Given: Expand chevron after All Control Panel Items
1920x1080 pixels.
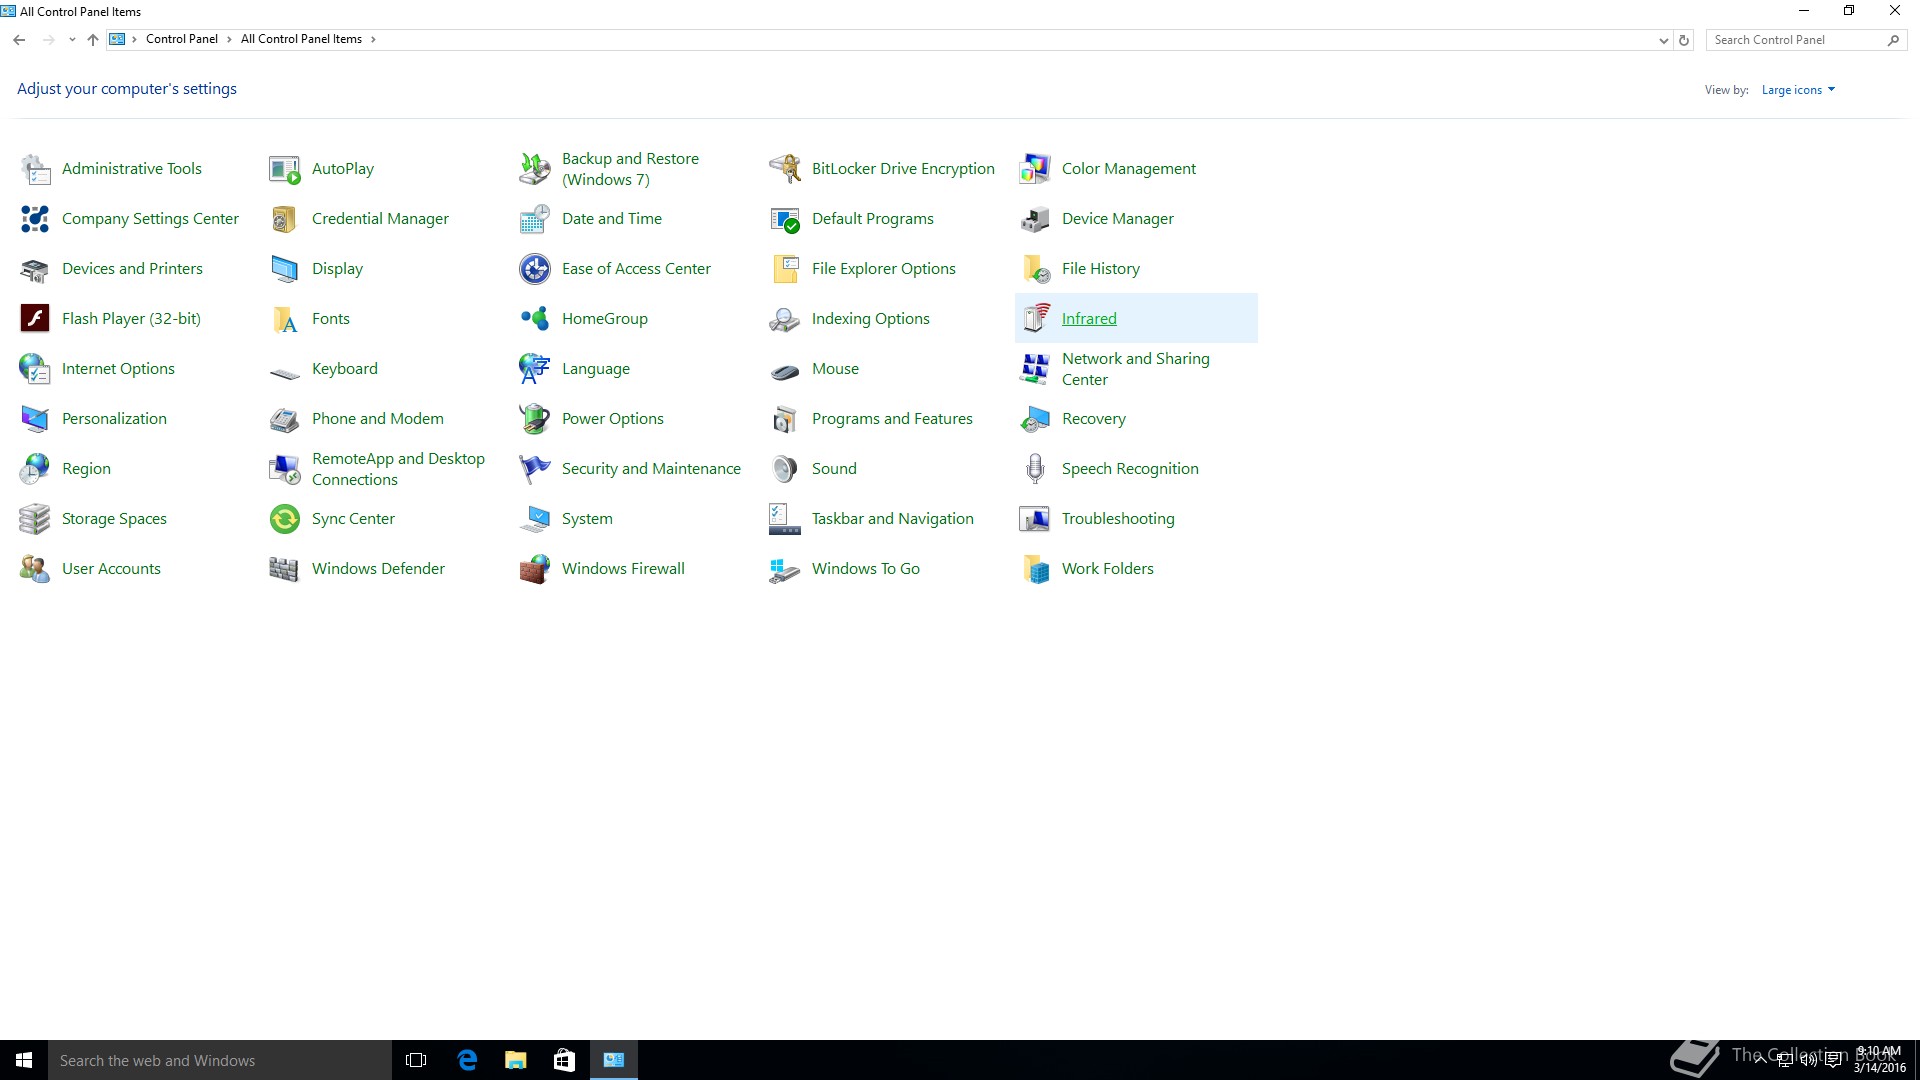Looking at the screenshot, I should (x=373, y=40).
